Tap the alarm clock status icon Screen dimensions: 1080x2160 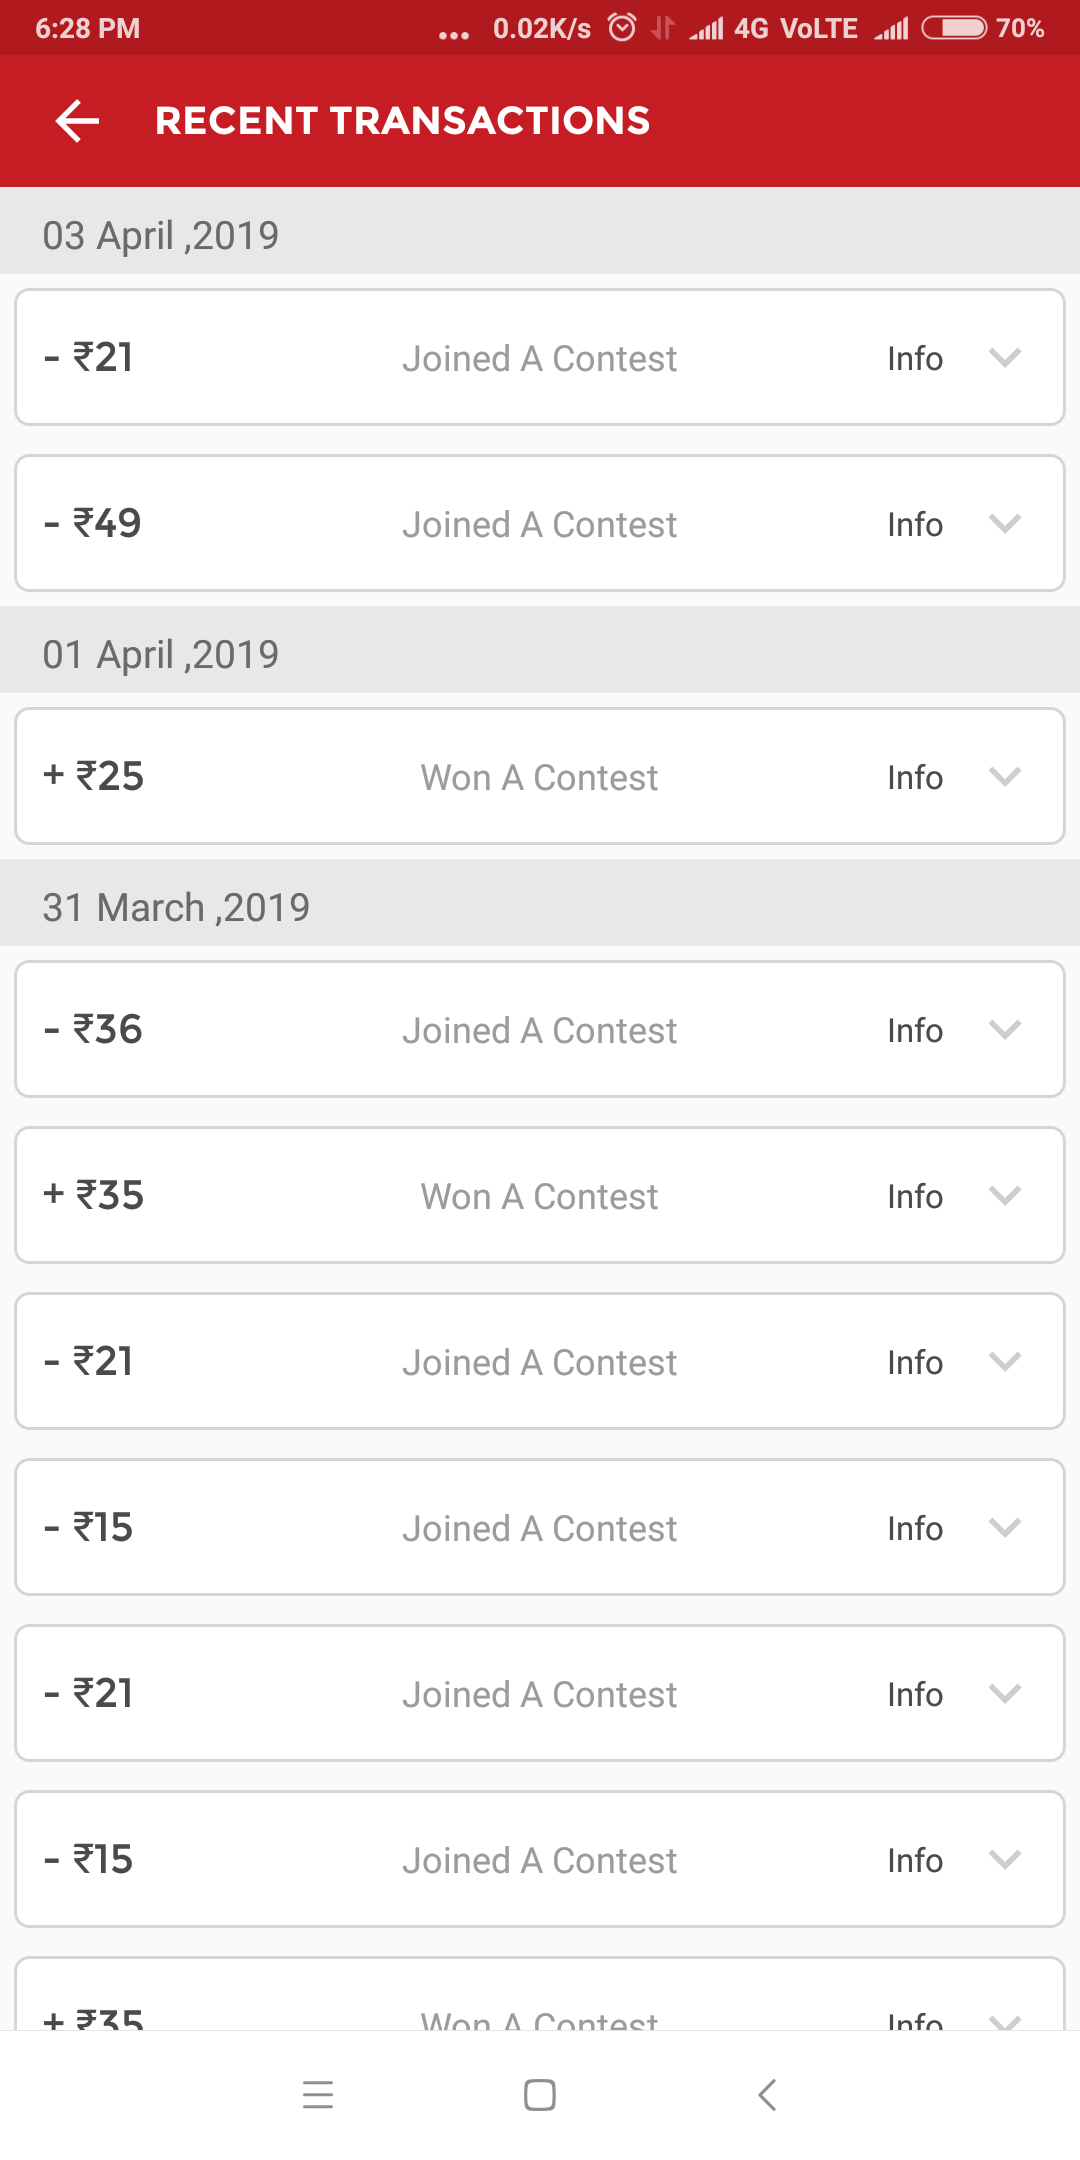[622, 28]
